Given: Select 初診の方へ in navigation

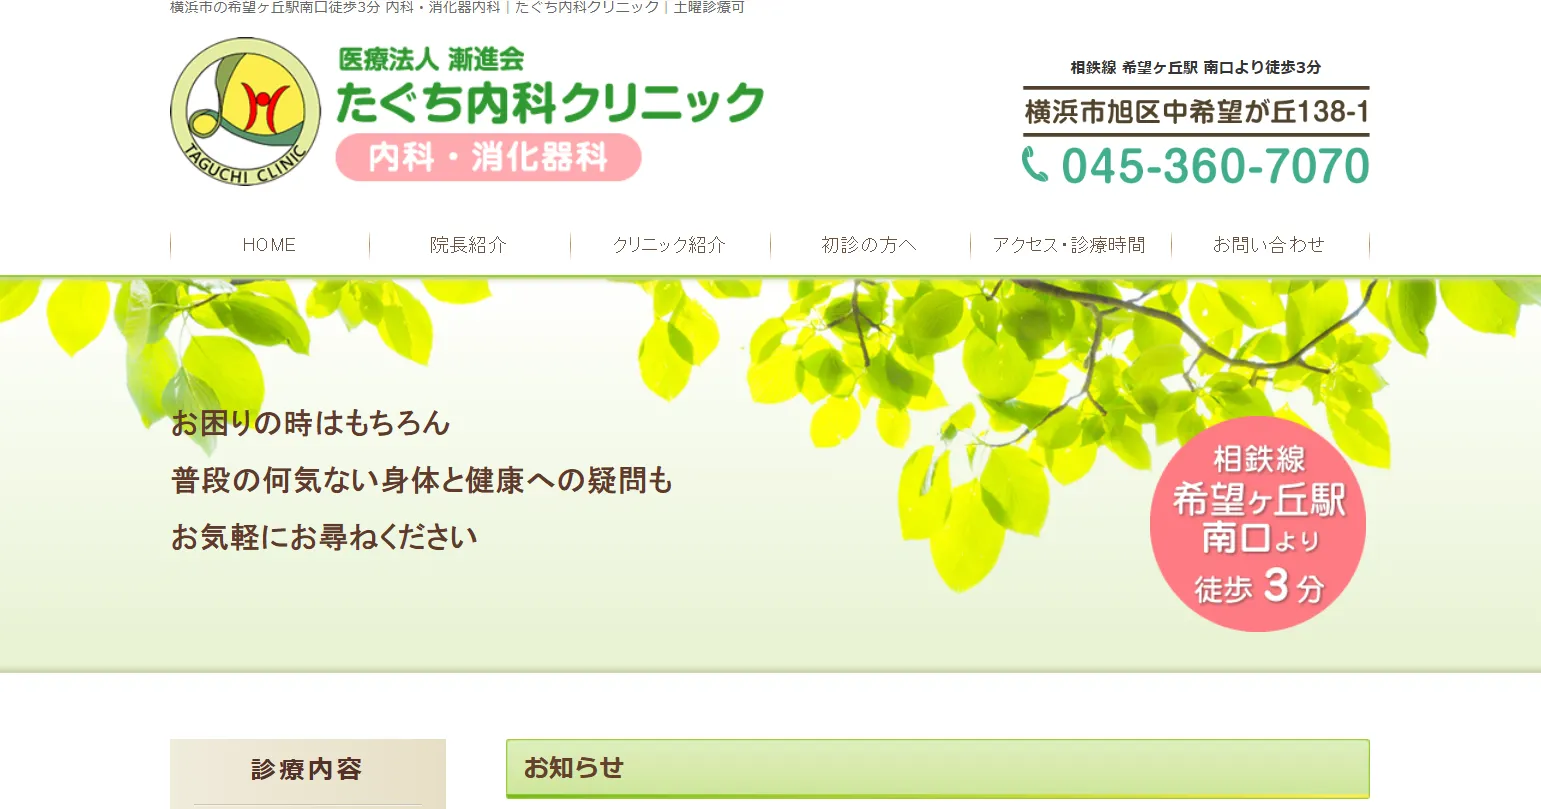Looking at the screenshot, I should (x=870, y=245).
